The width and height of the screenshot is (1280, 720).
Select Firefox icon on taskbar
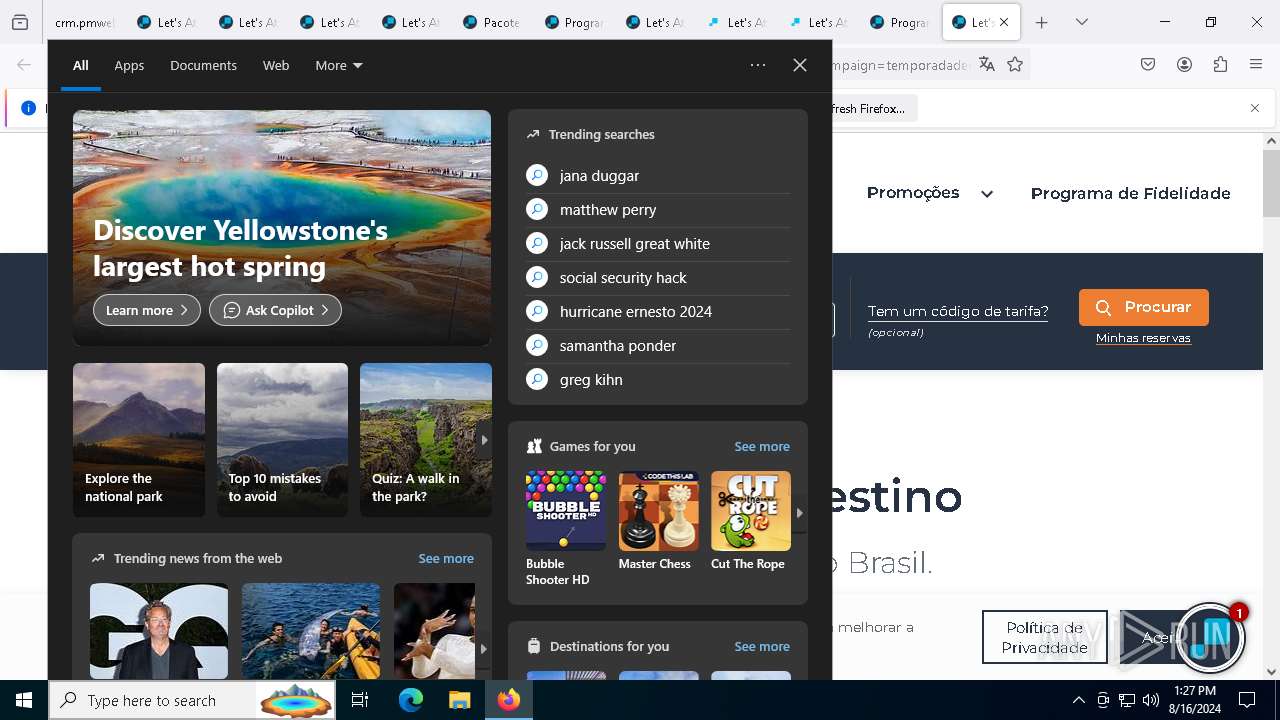(509, 700)
